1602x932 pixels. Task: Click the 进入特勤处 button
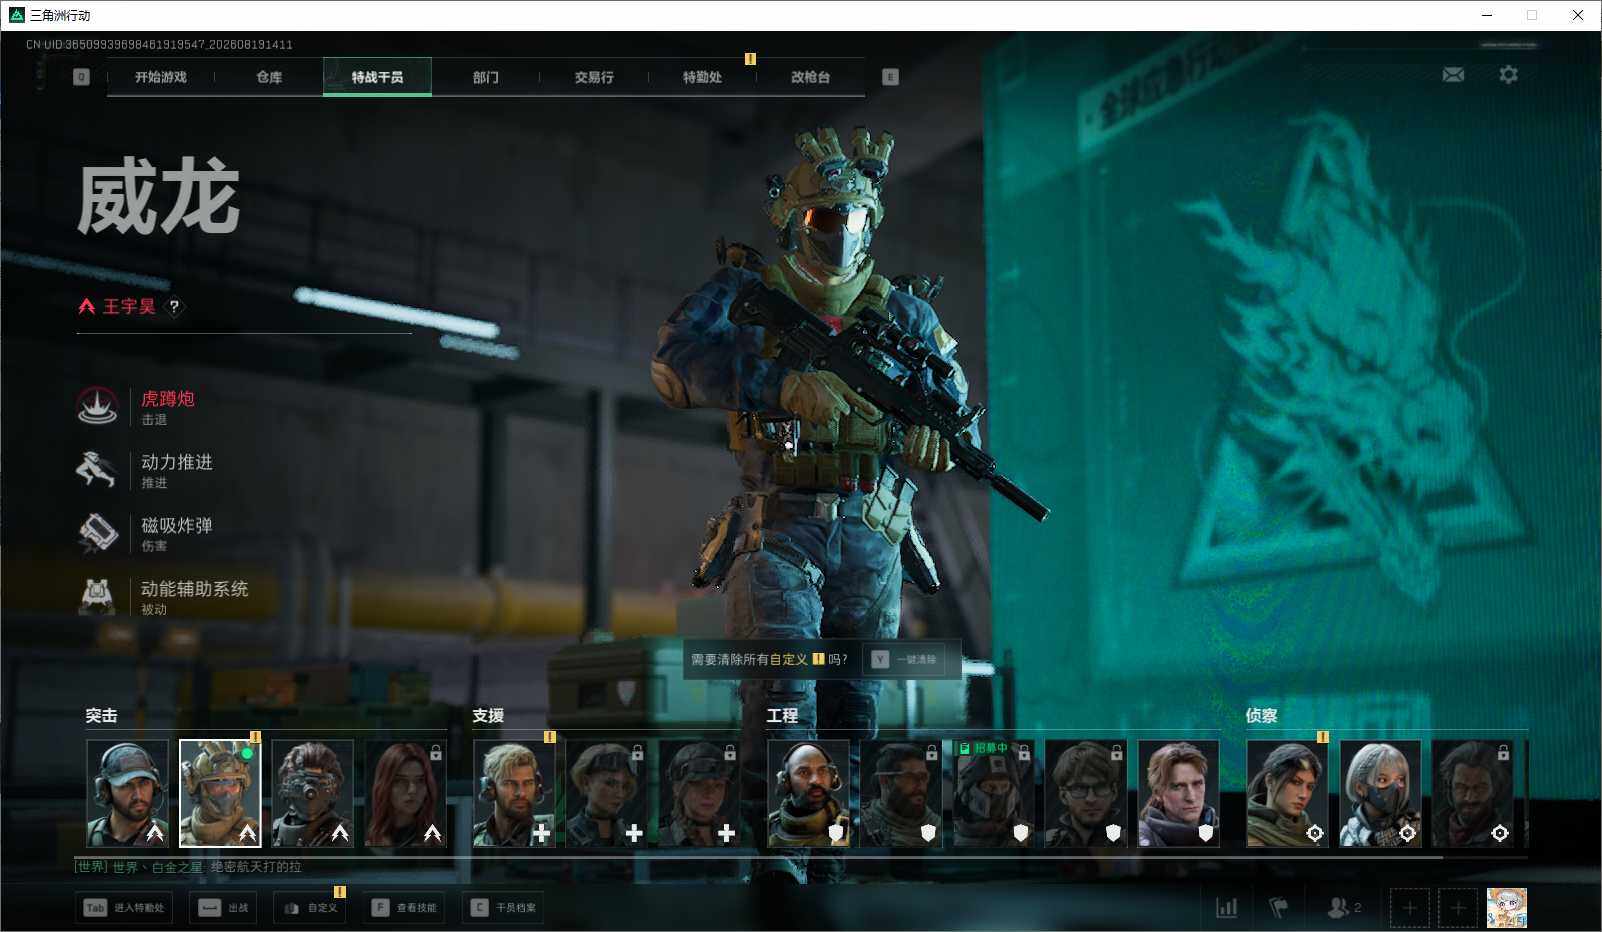tap(124, 907)
